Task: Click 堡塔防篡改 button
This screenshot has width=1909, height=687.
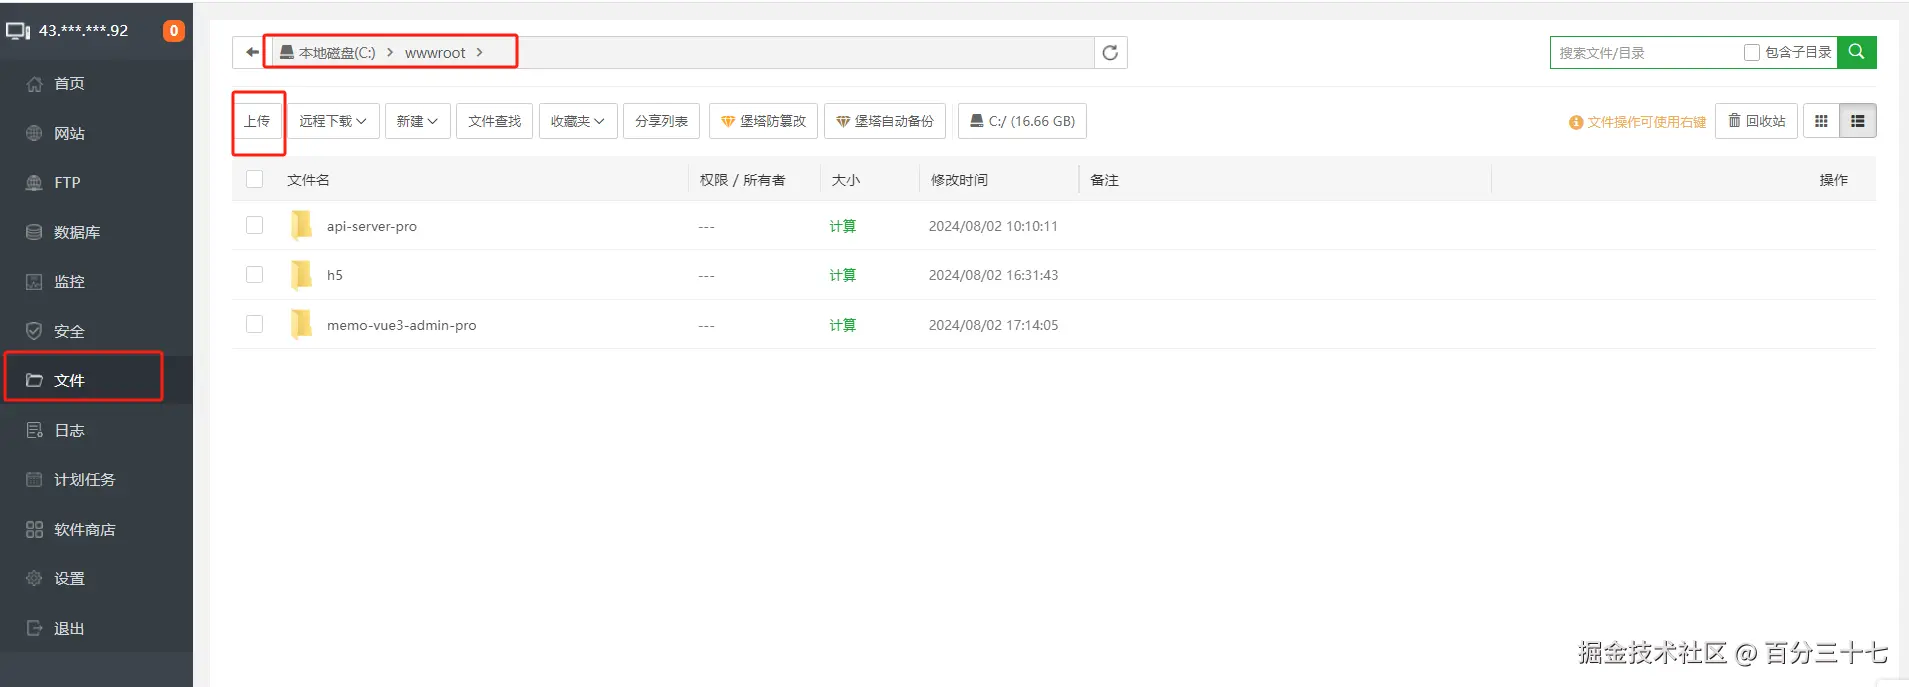Action: click(764, 121)
